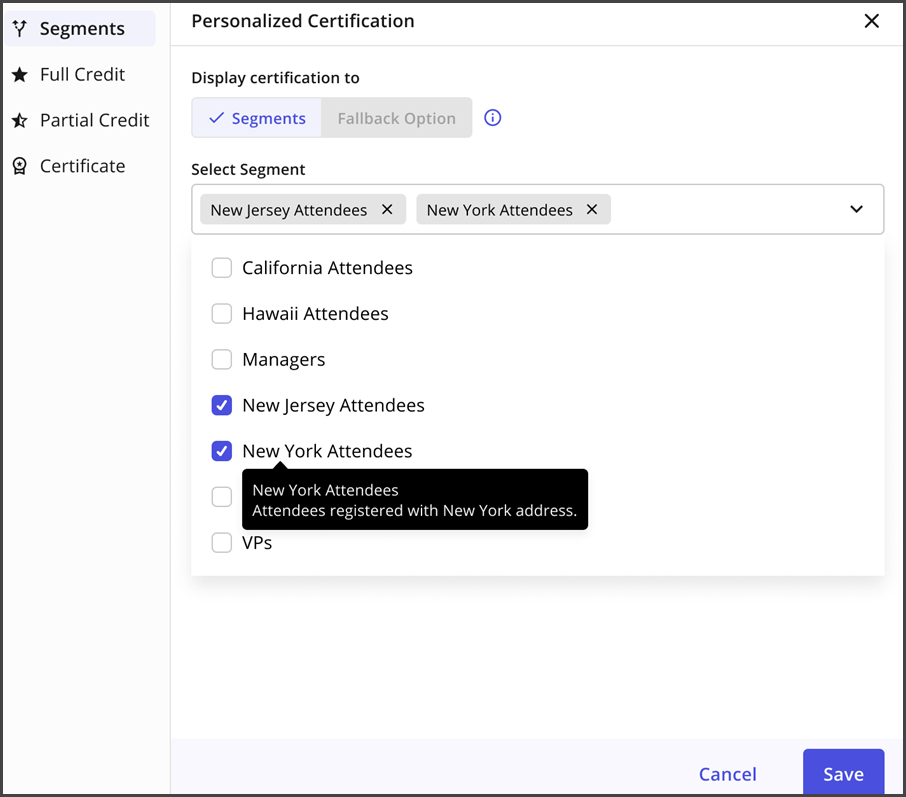Image resolution: width=906 pixels, height=797 pixels.
Task: Click the New York Attendees option label
Action: click(x=327, y=451)
